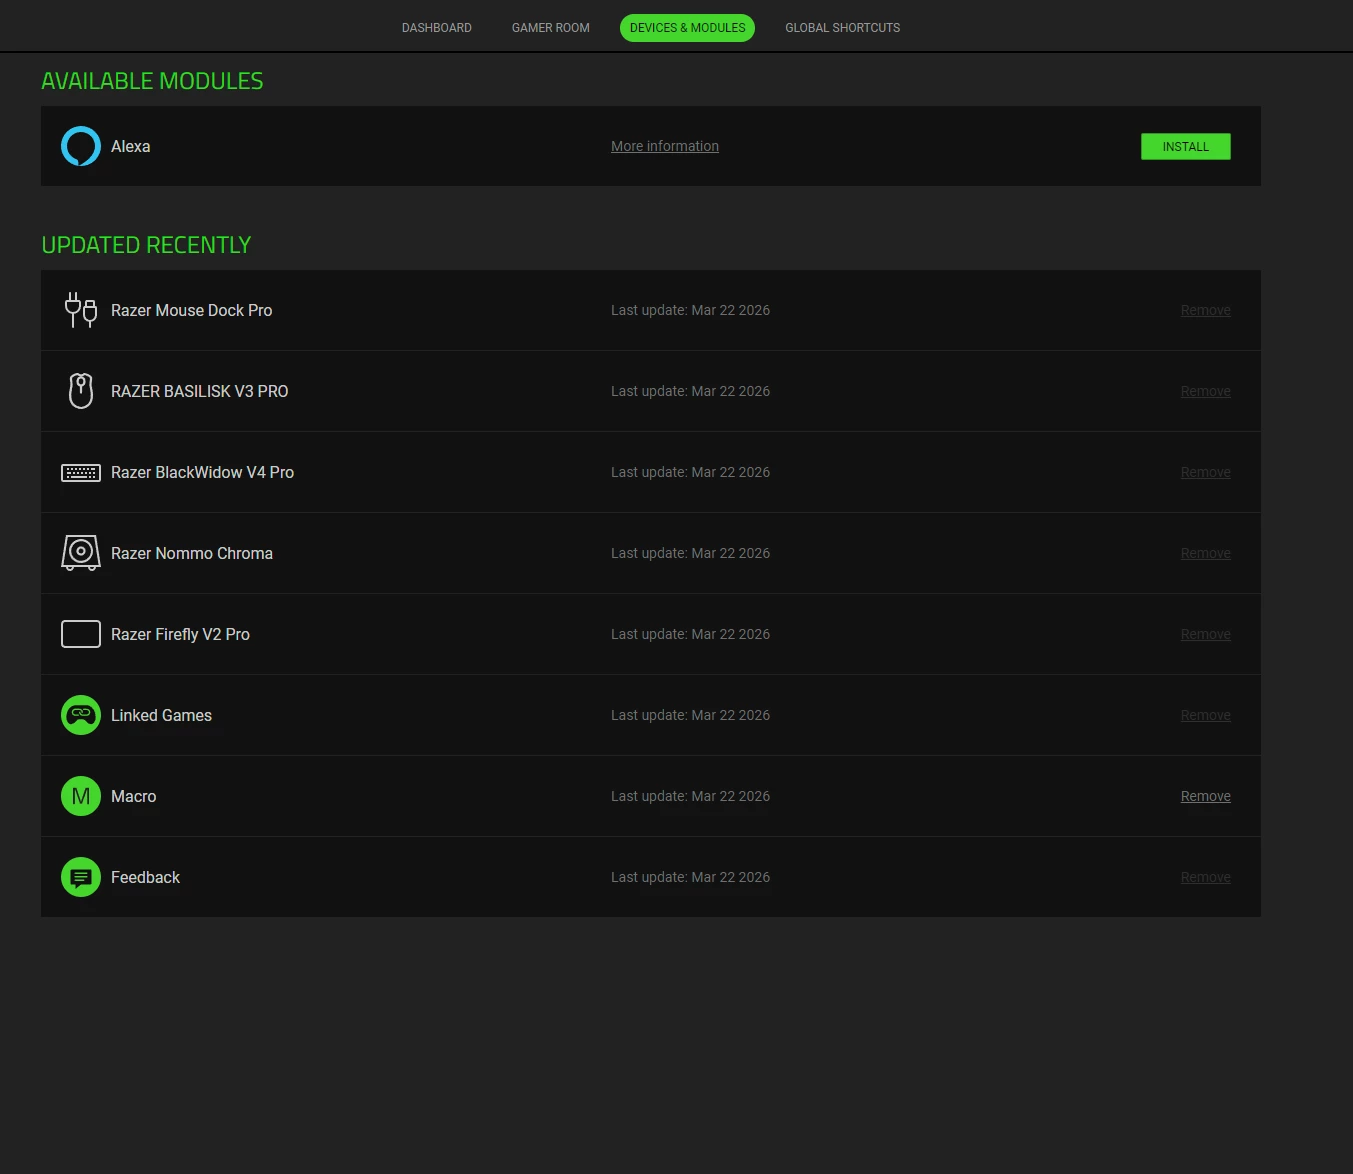The height and width of the screenshot is (1174, 1353).
Task: Click the BlackWidow V4 Pro keyboard icon
Action: click(x=81, y=472)
